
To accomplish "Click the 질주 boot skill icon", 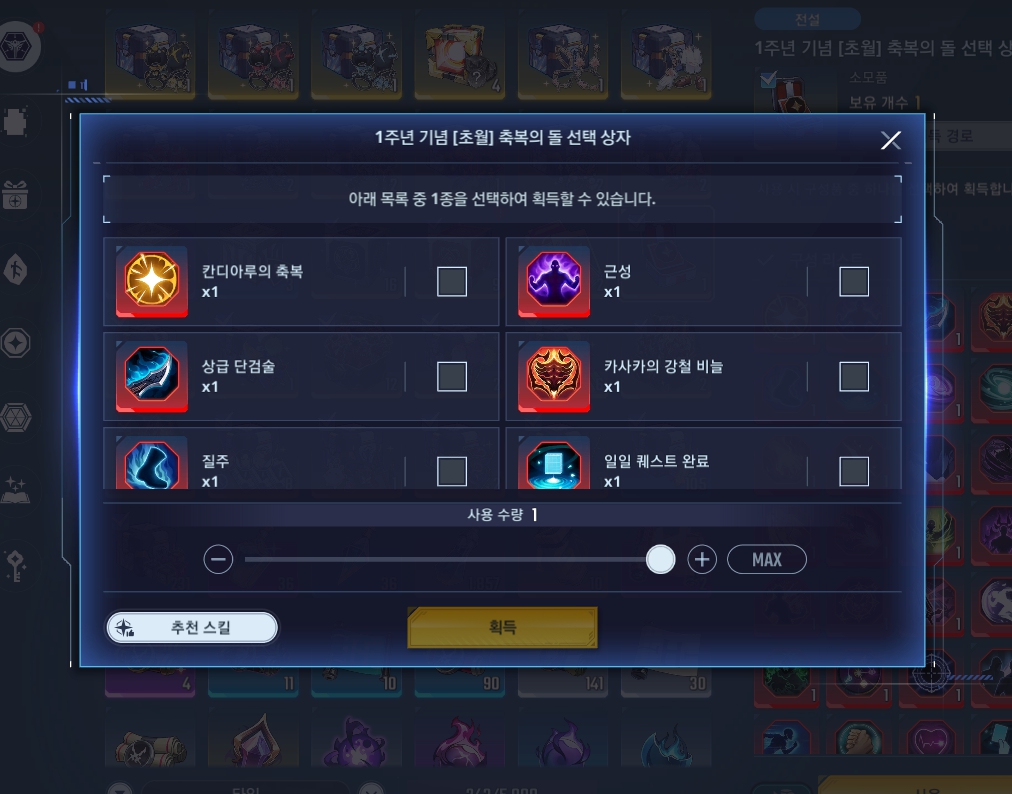I will click(x=152, y=463).
